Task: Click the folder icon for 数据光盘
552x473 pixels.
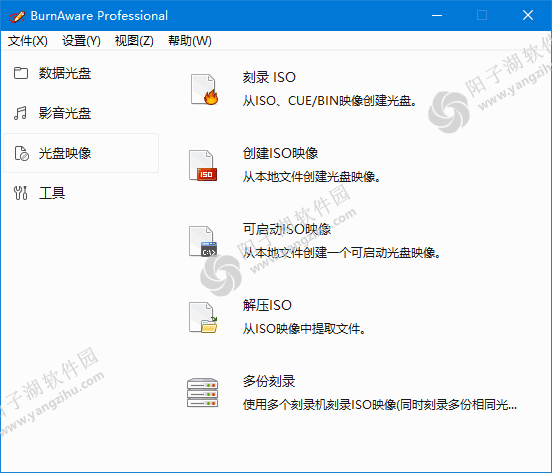Action: pyautogui.click(x=21, y=73)
